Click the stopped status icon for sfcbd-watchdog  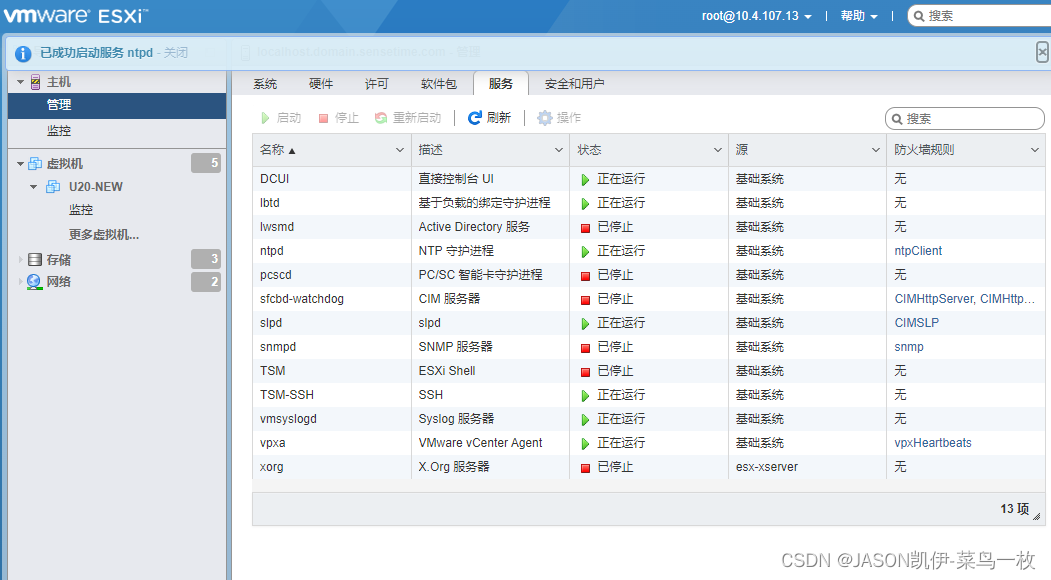tap(585, 300)
